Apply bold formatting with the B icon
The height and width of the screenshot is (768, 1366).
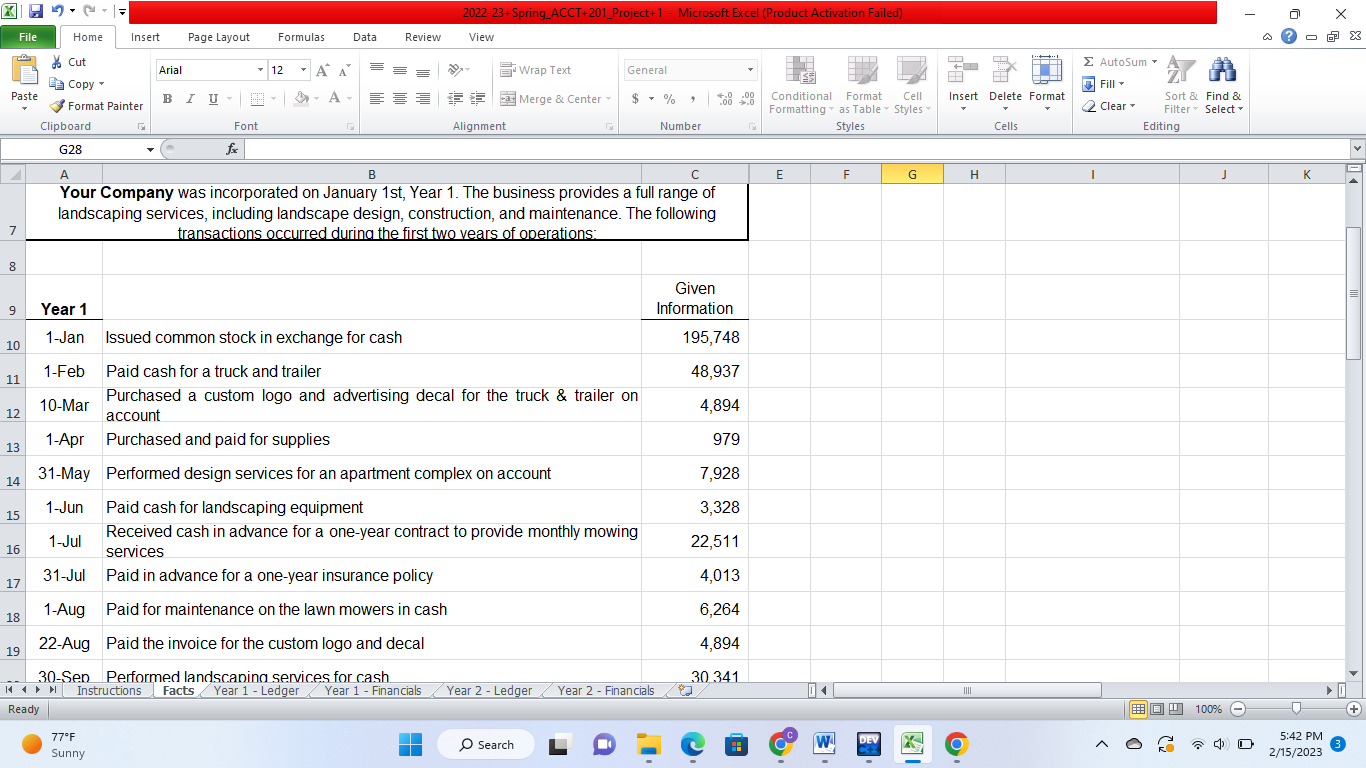coord(167,99)
